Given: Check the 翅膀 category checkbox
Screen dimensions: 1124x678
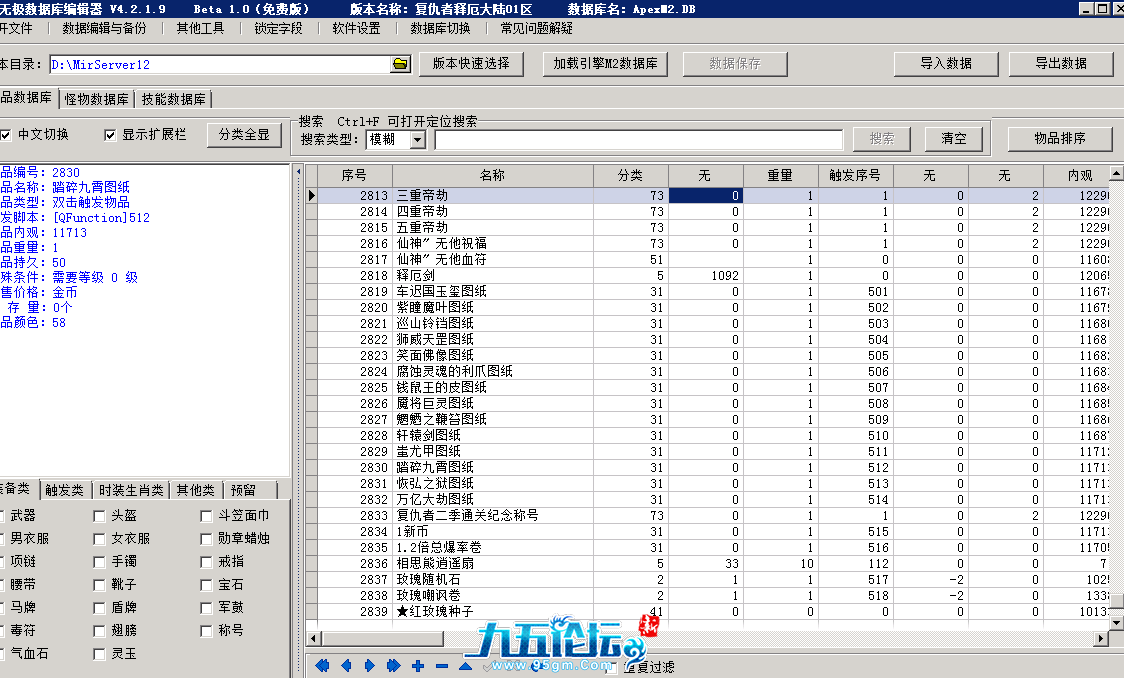Looking at the screenshot, I should click(x=99, y=631).
